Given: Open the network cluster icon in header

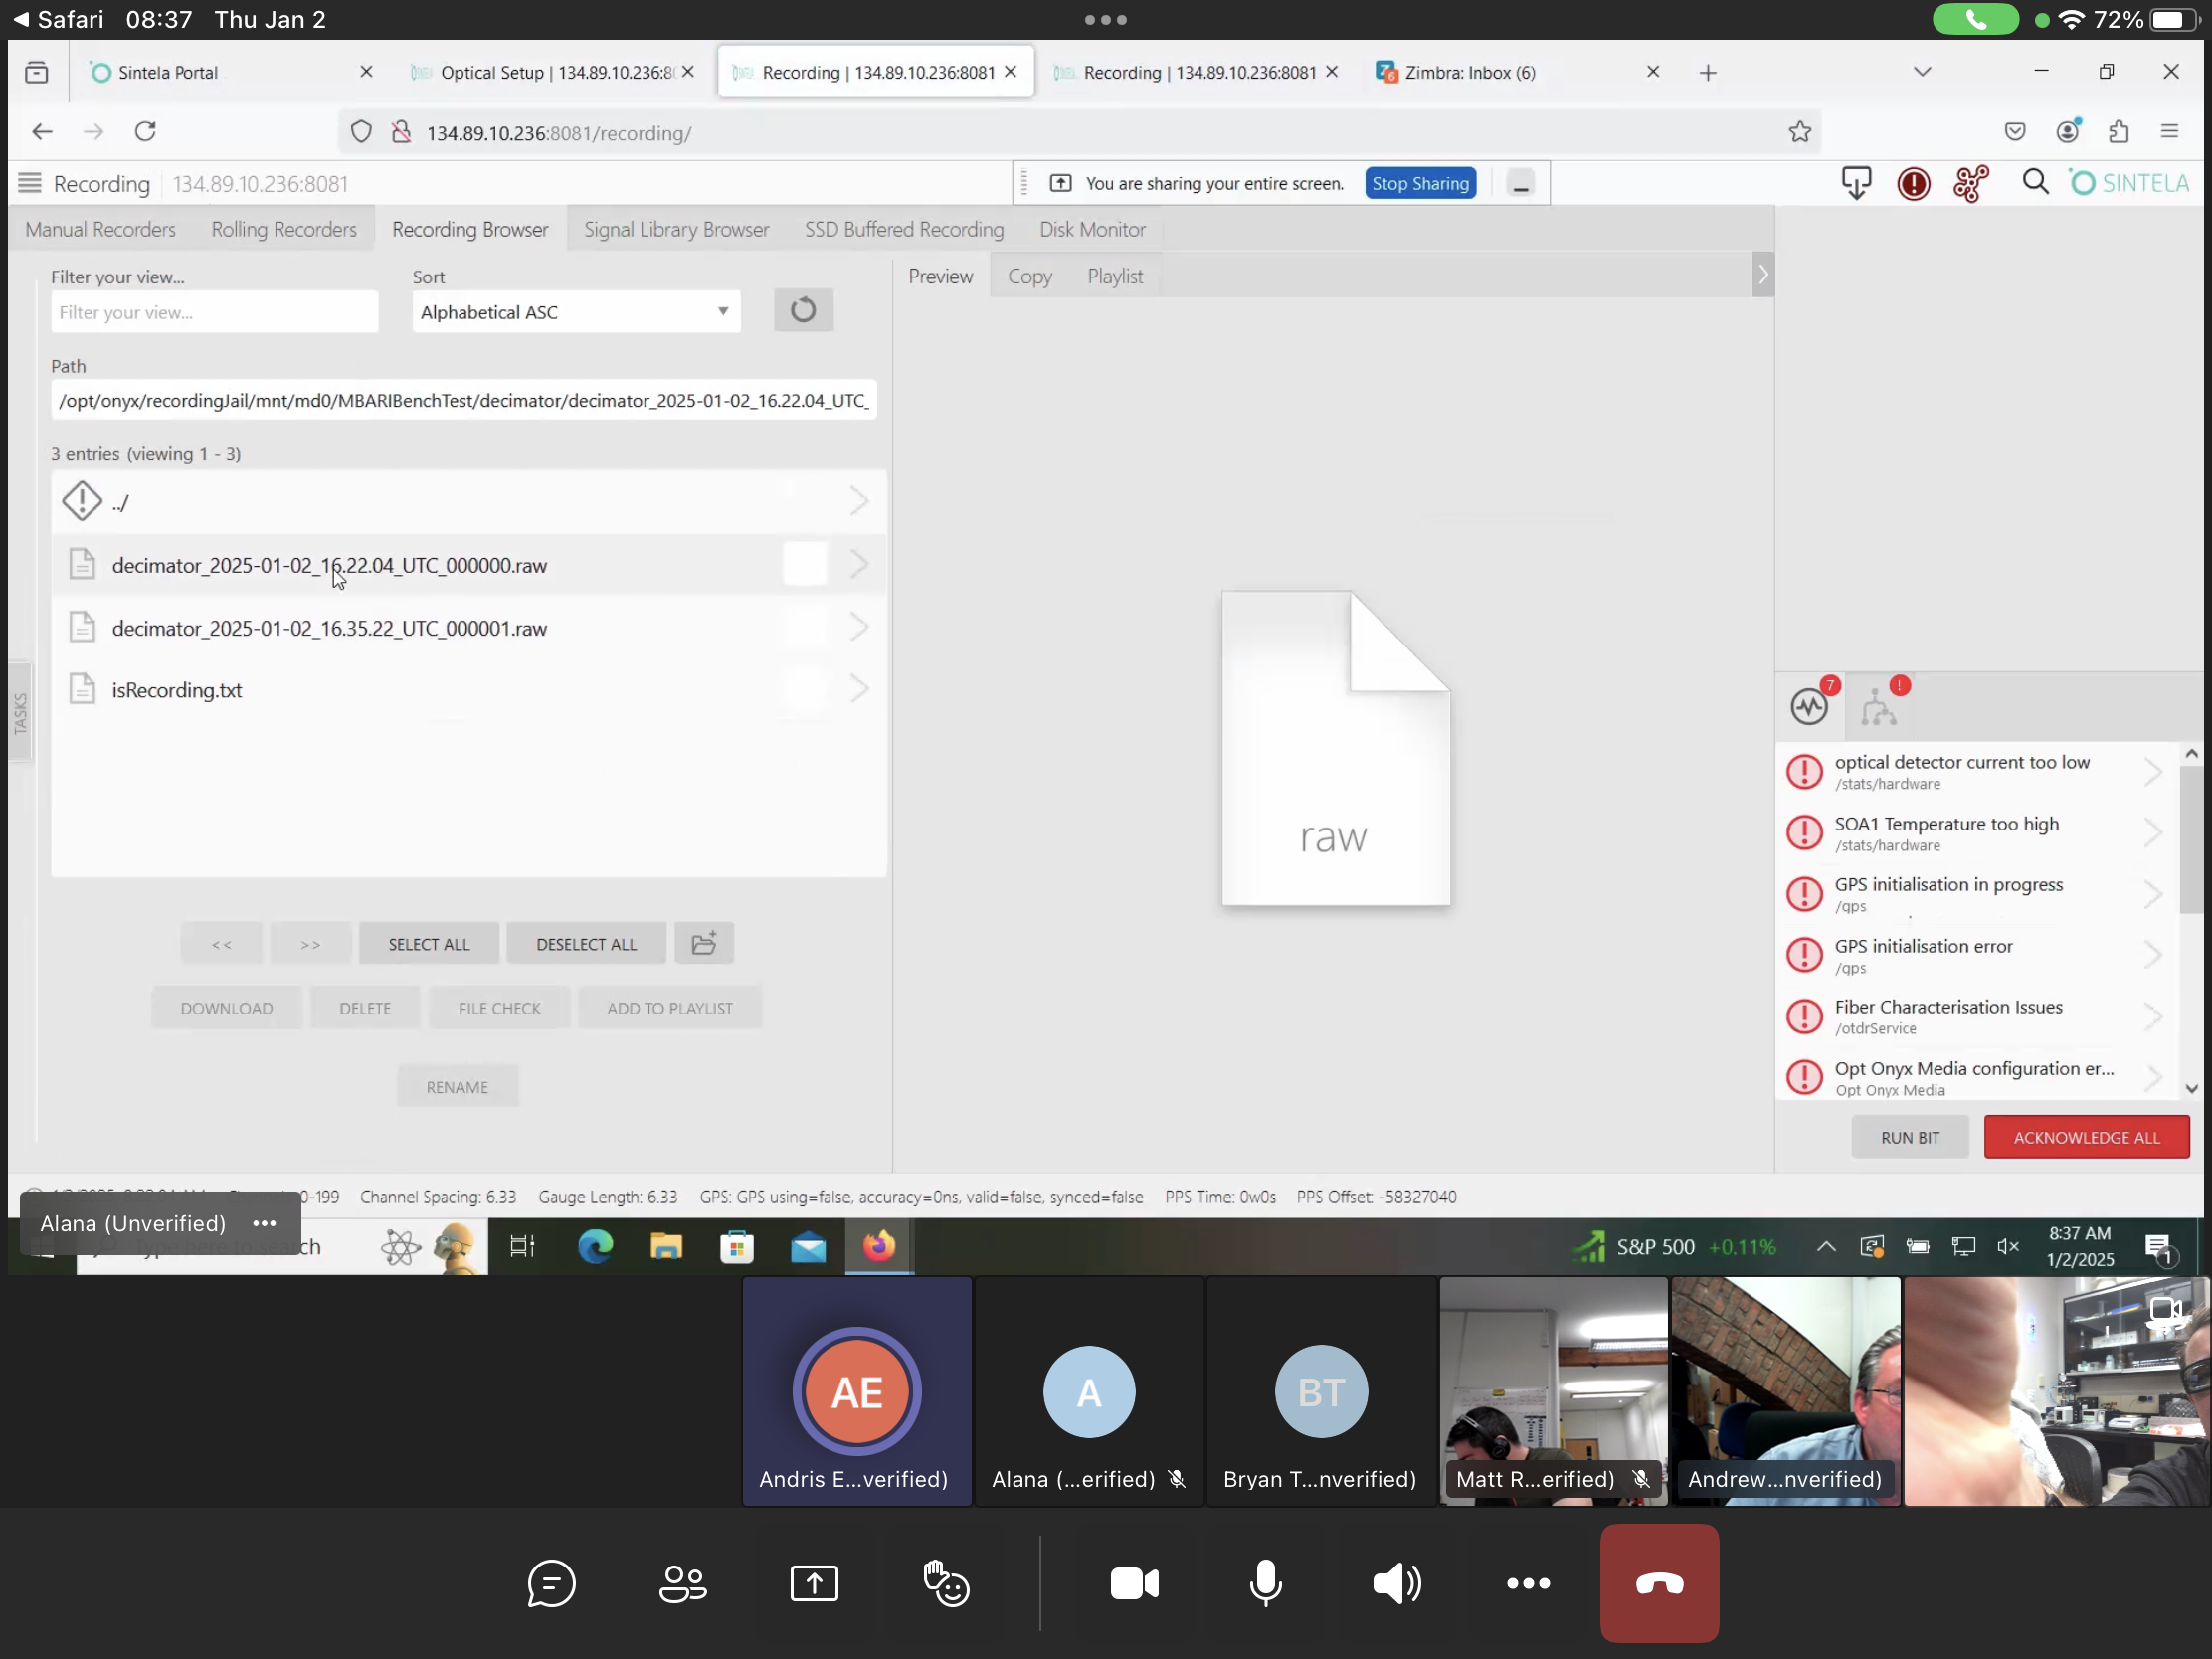Looking at the screenshot, I should click(1971, 184).
